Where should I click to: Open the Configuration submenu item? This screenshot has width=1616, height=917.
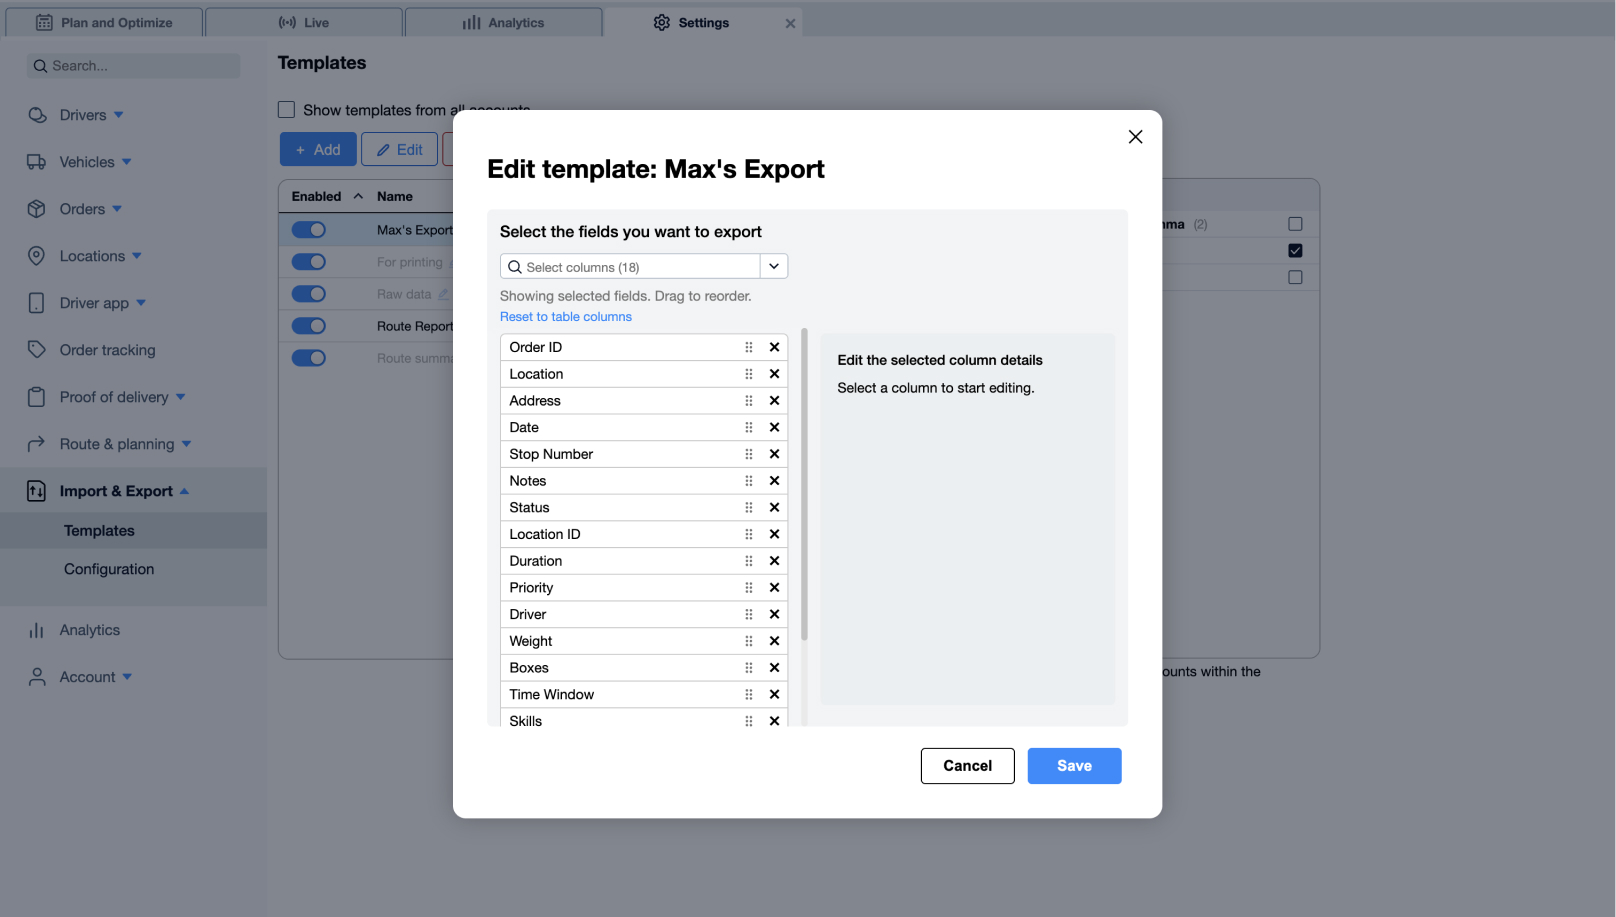(x=109, y=569)
